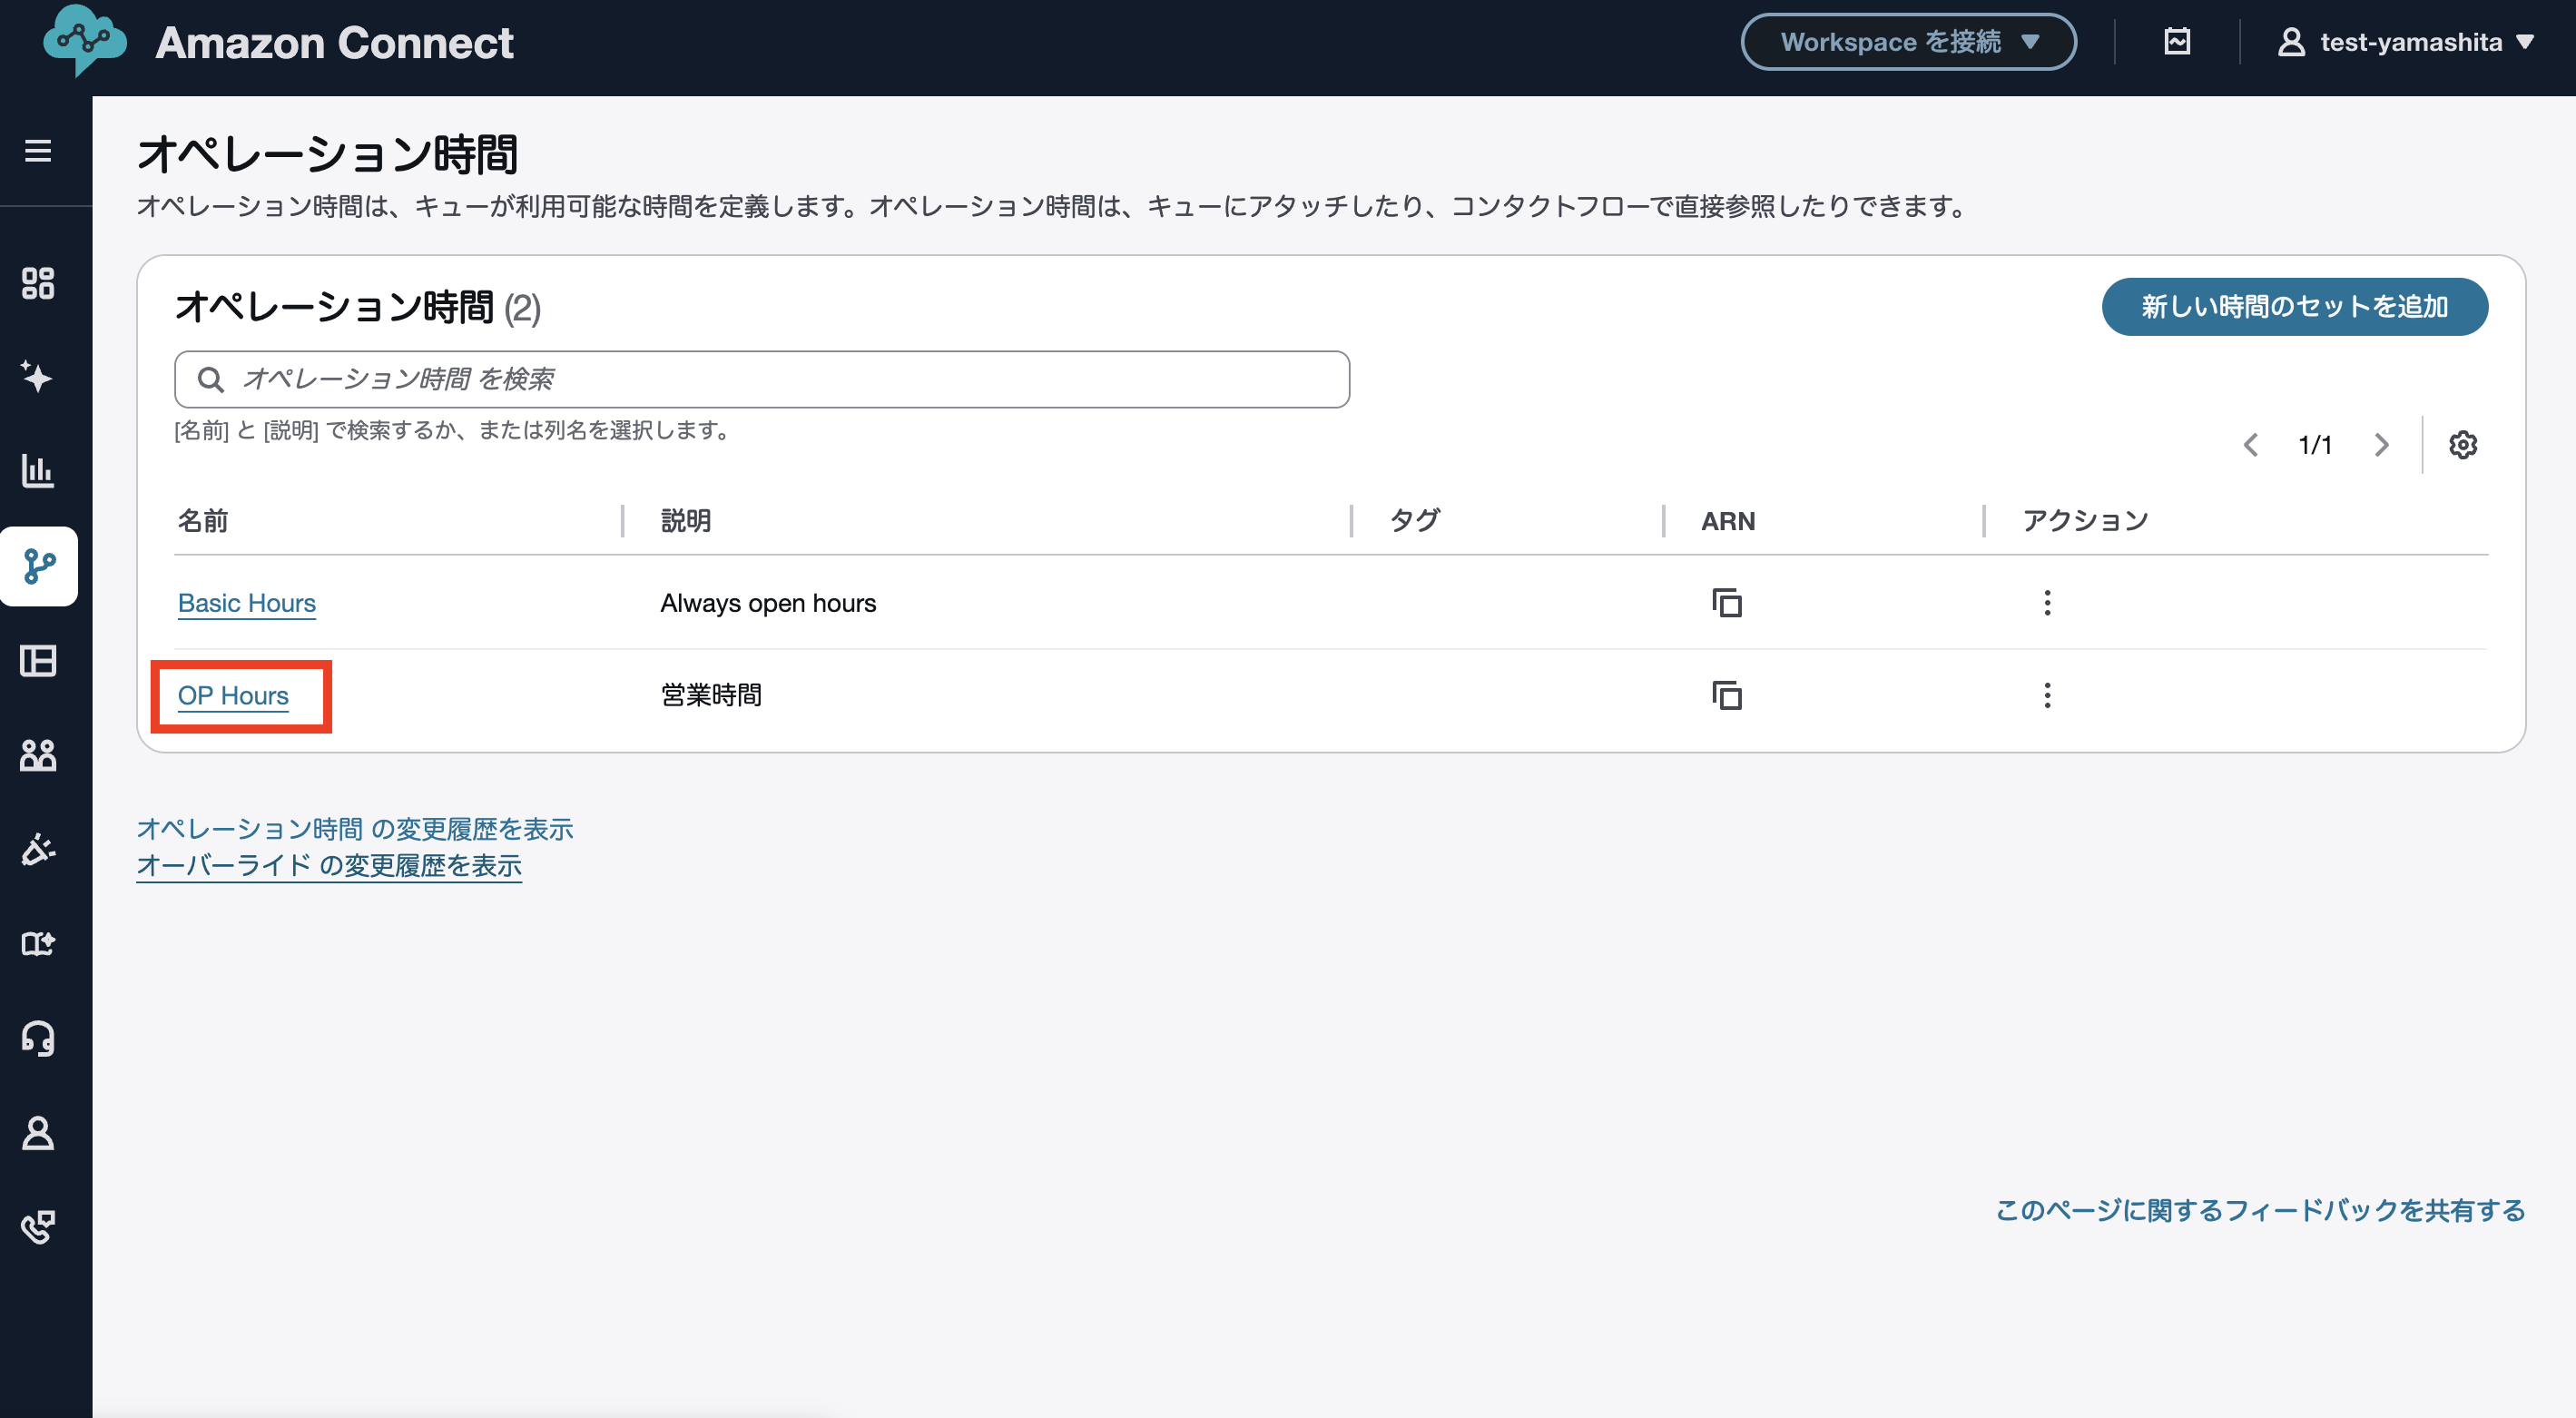Copy the ARN for Basic Hours
Viewport: 2576px width, 1418px height.
(x=1727, y=602)
